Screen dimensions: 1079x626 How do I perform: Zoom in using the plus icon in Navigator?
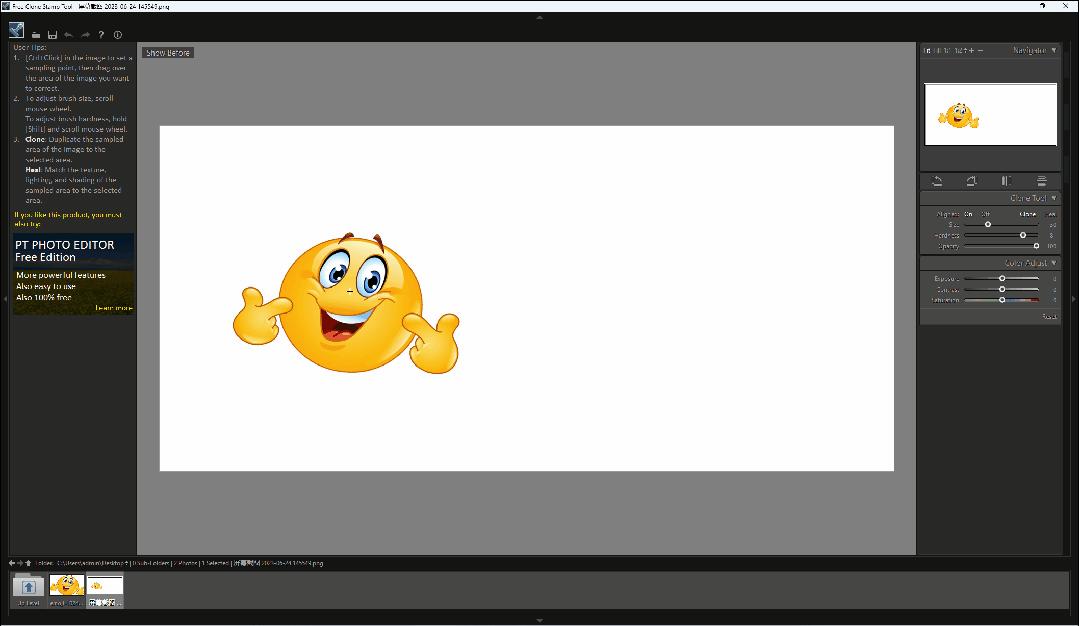pyautogui.click(x=972, y=50)
